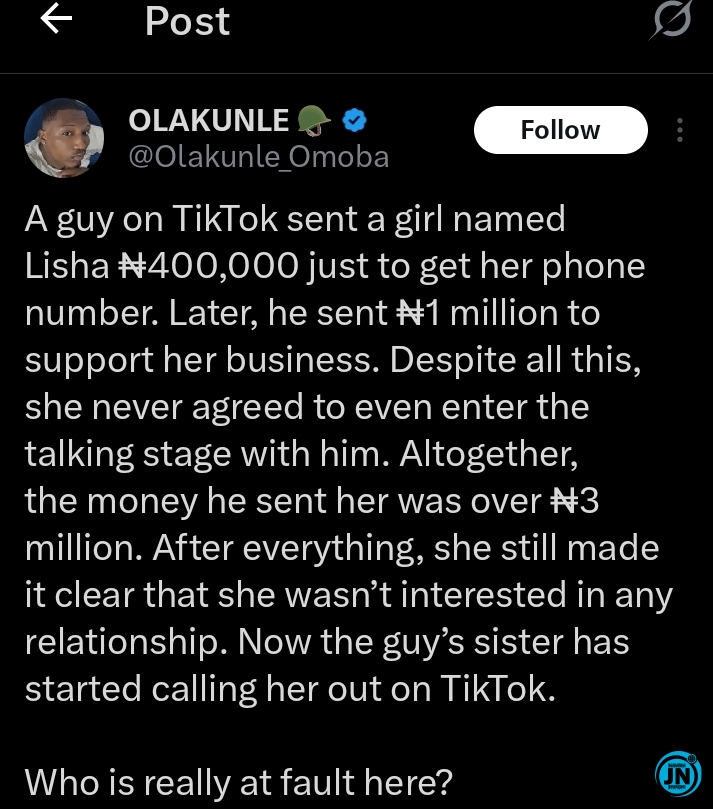
Task: Tap the Grok slashed-circle icon
Action: [669, 22]
